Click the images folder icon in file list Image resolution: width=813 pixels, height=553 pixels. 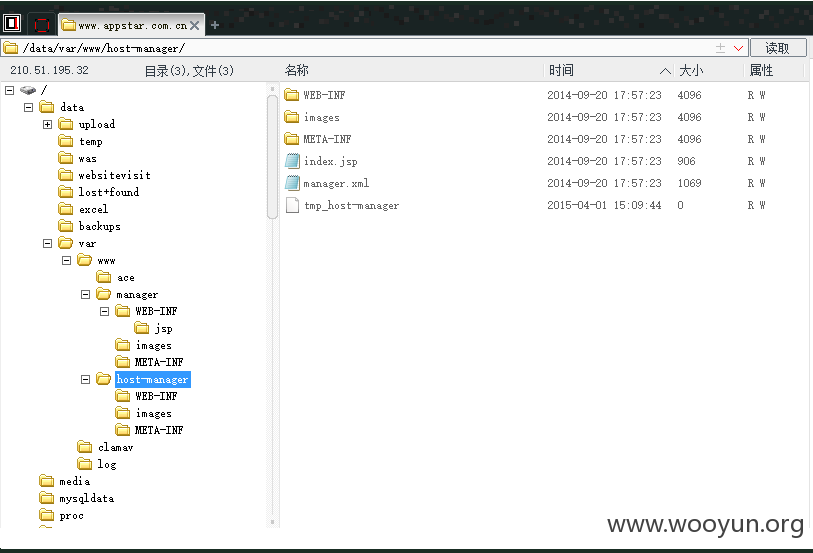[x=292, y=117]
